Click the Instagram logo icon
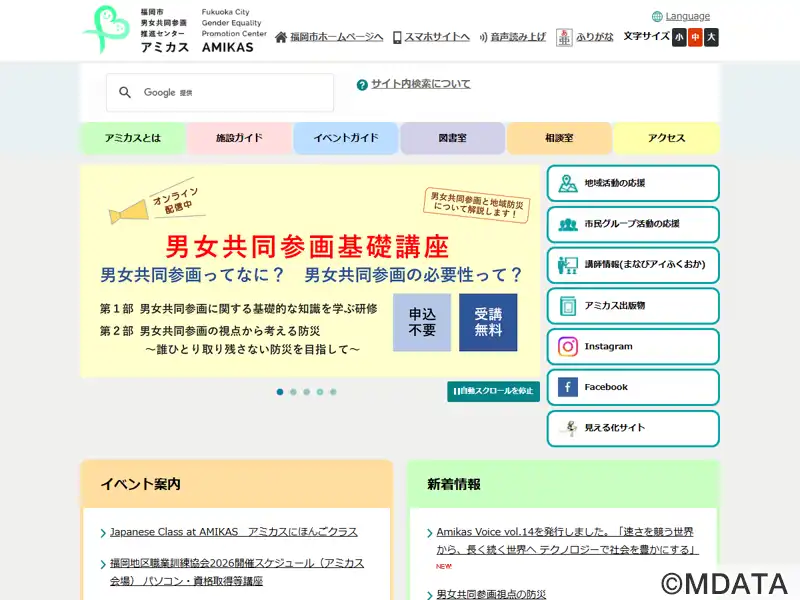Viewport: 800px width, 600px height. coord(567,346)
